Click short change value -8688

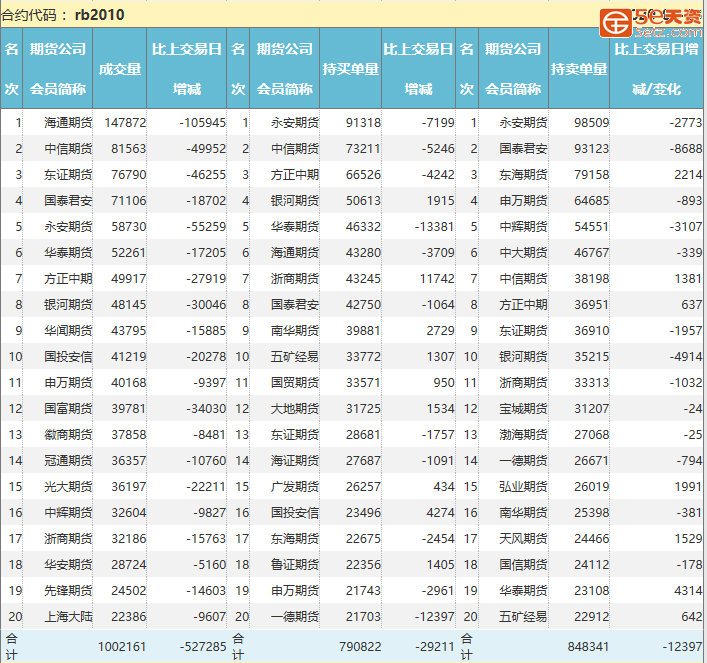pos(685,149)
